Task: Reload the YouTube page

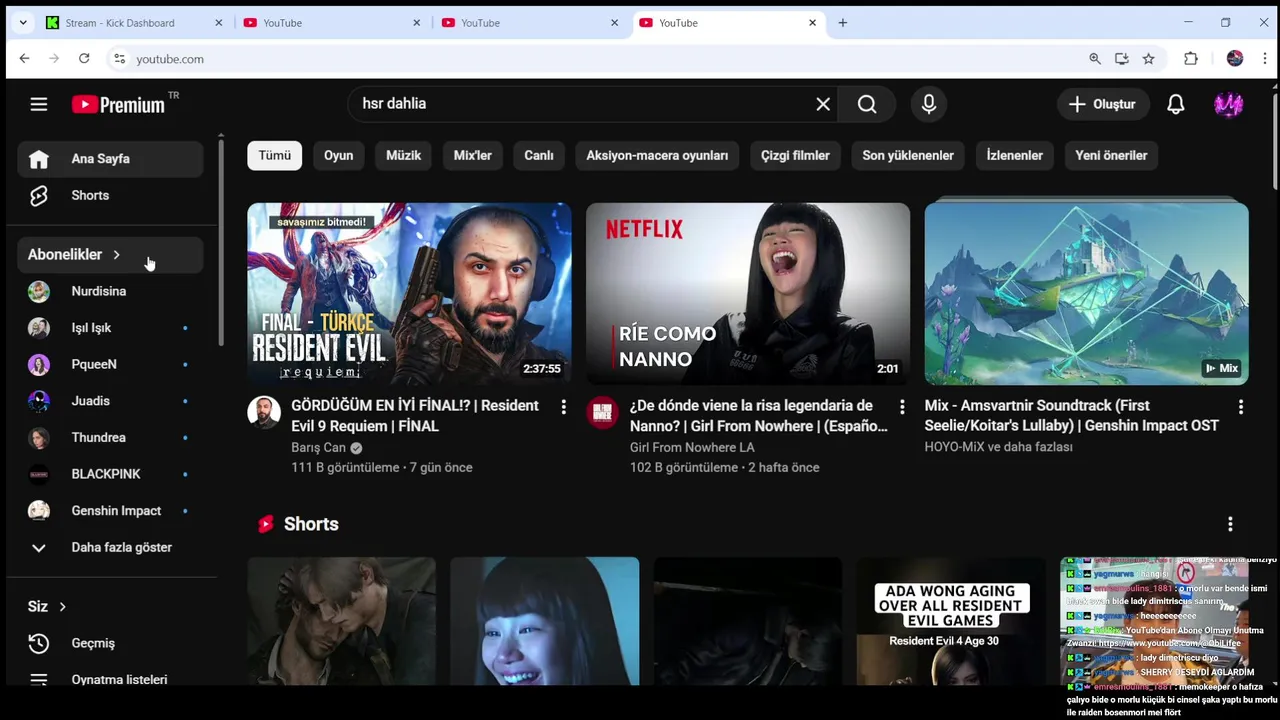Action: click(84, 59)
